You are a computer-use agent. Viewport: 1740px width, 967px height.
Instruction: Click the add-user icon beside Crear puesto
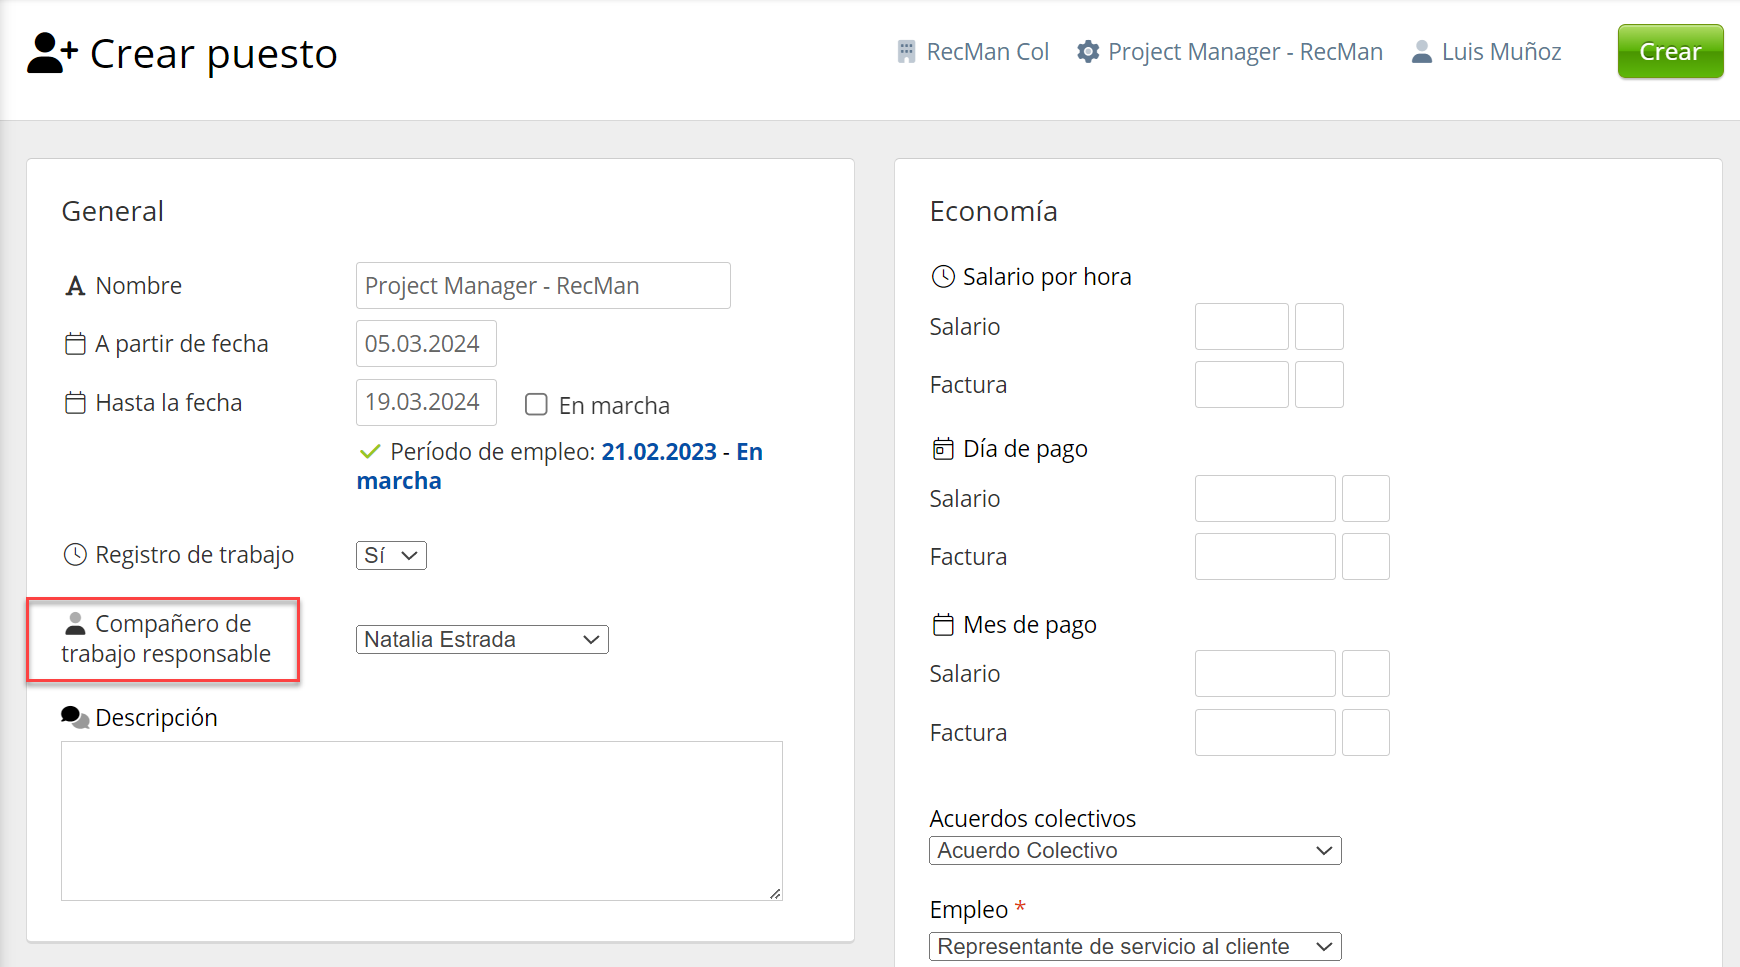pos(52,53)
